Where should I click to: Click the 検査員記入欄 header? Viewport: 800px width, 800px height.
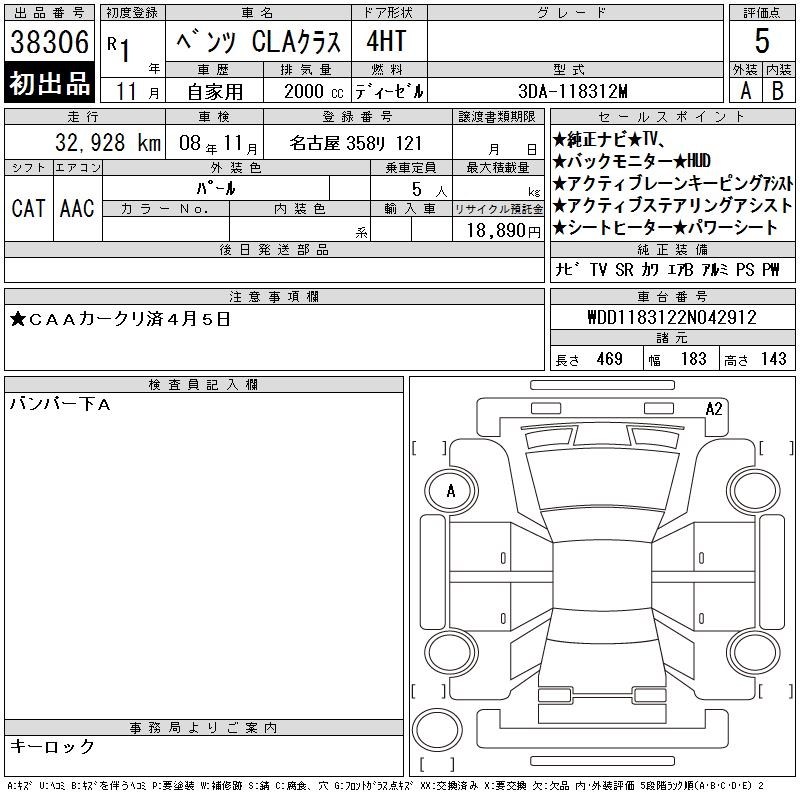(x=204, y=385)
